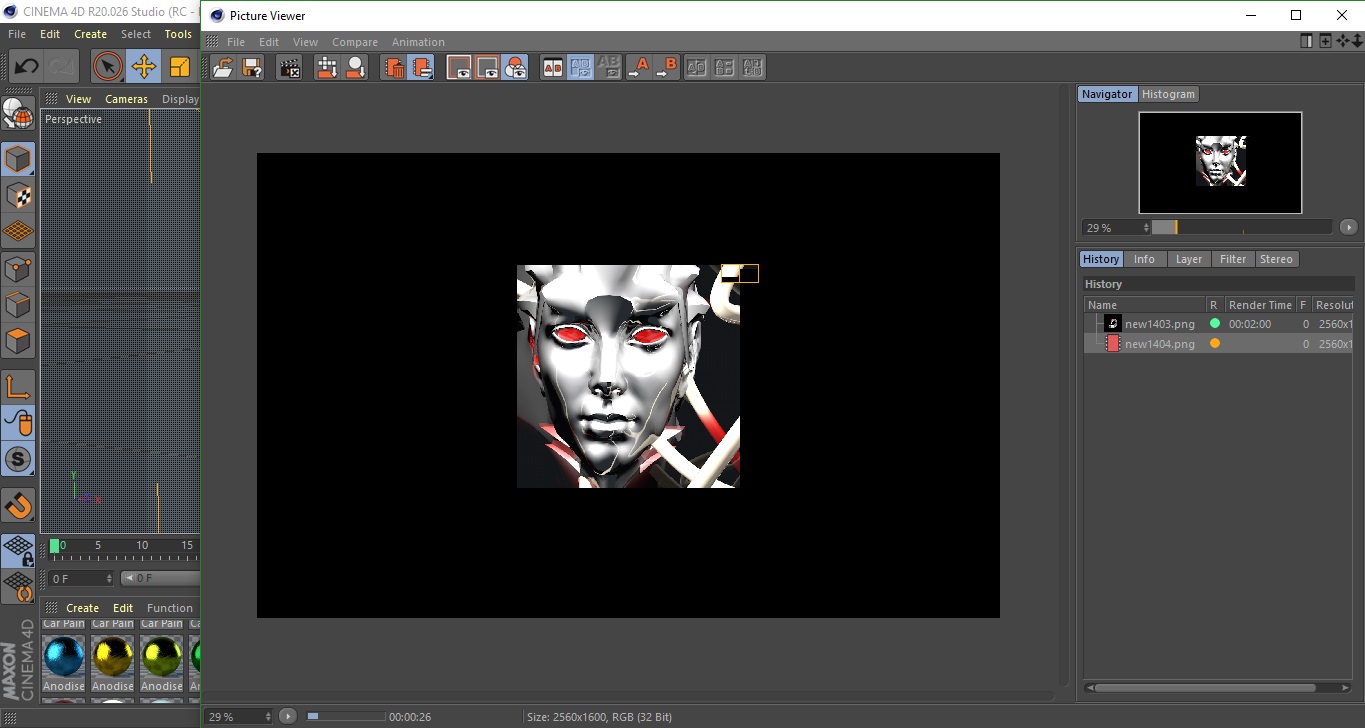Select new1403.png in History list
This screenshot has width=1365, height=728.
coord(1159,324)
